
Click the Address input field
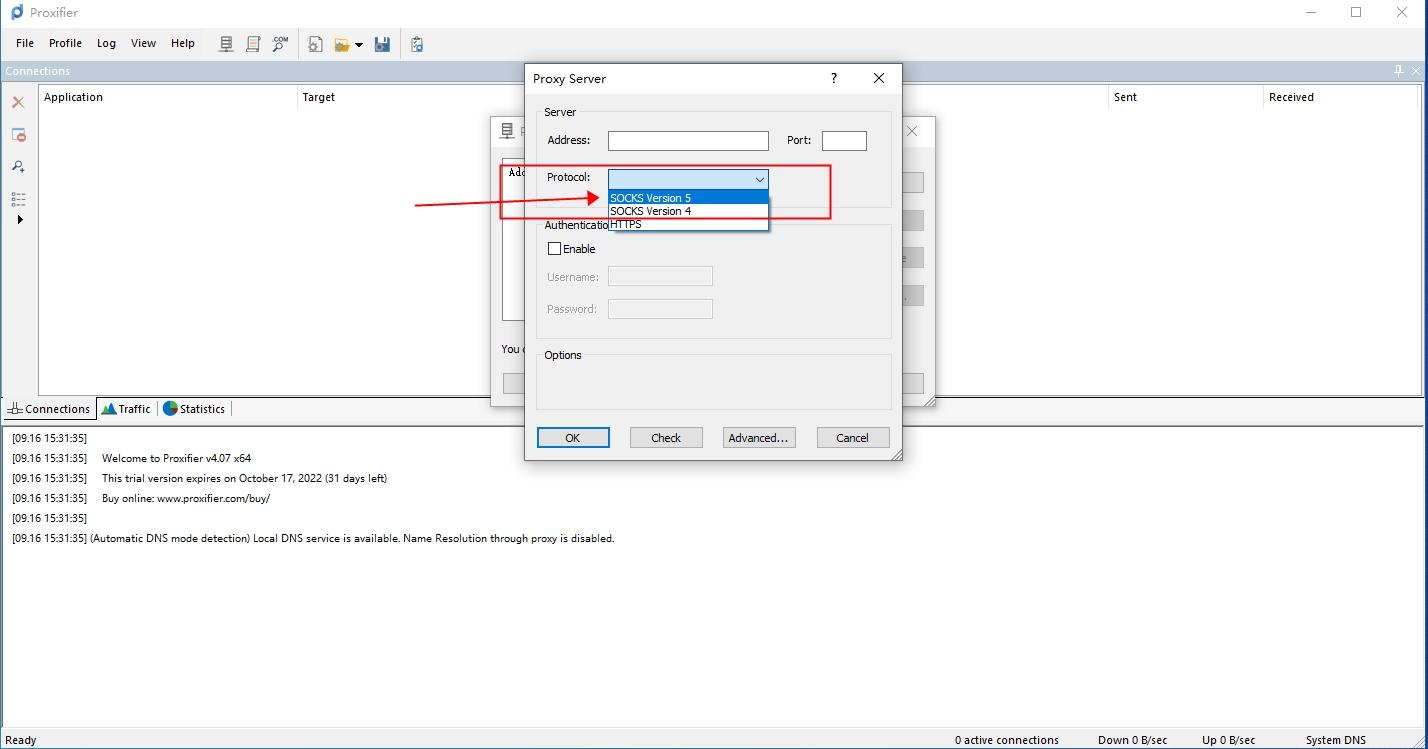pos(688,141)
